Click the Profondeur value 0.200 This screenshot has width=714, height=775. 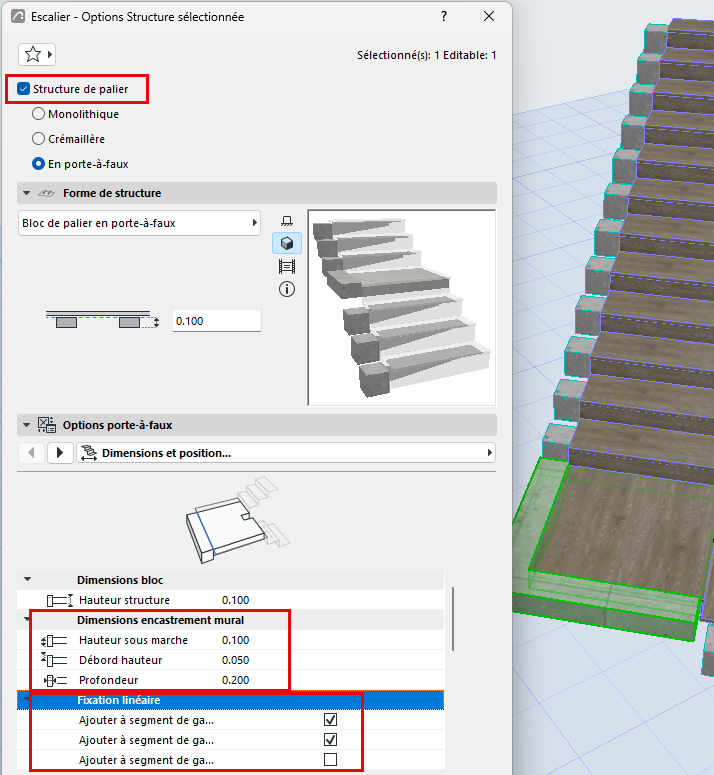[235, 680]
